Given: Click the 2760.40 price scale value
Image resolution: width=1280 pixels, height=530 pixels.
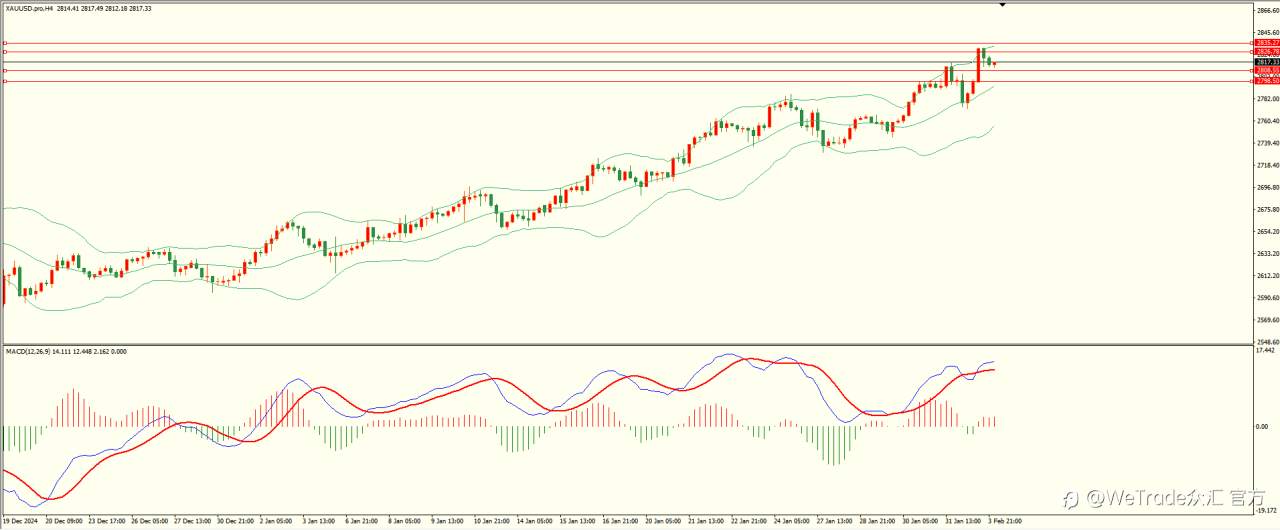Looking at the screenshot, I should 1267,121.
